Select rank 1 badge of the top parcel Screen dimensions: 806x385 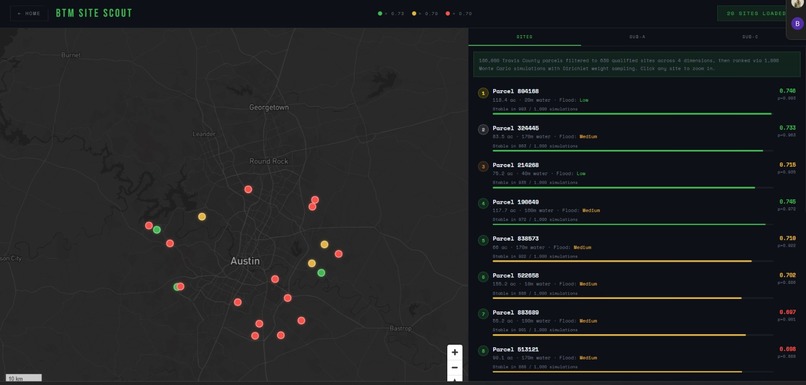pos(483,93)
